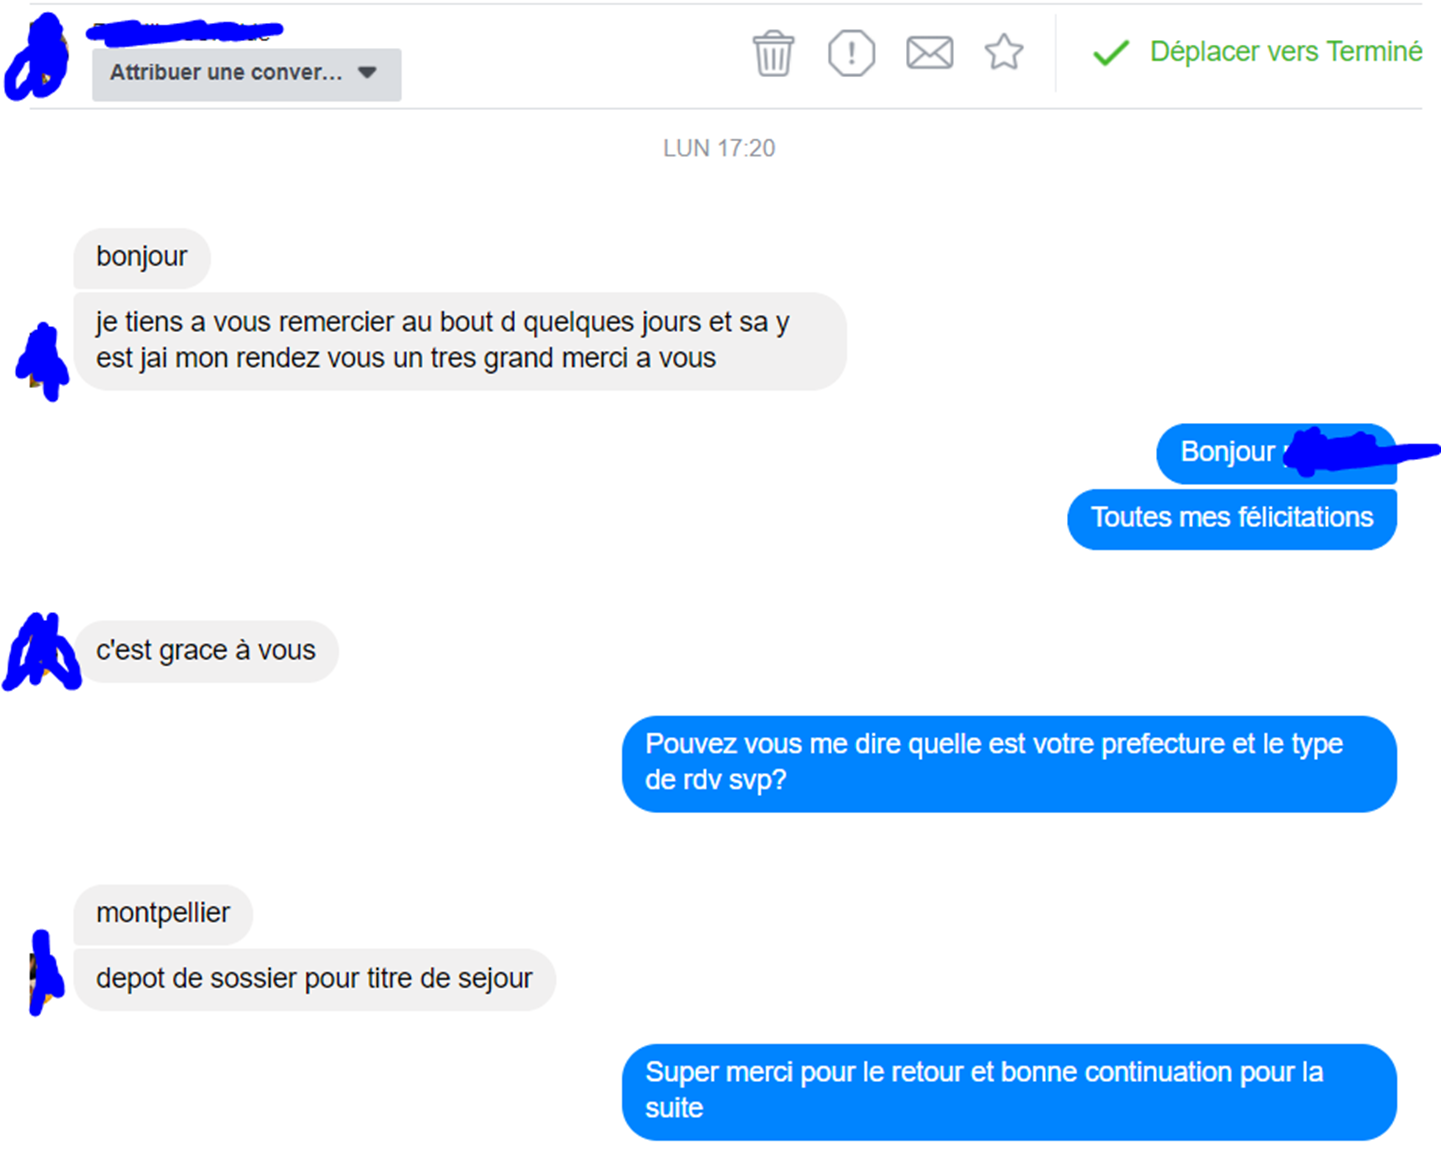Click the 'Super merci pour le retour' message
This screenshot has height=1158, width=1441.
pos(1009,1091)
